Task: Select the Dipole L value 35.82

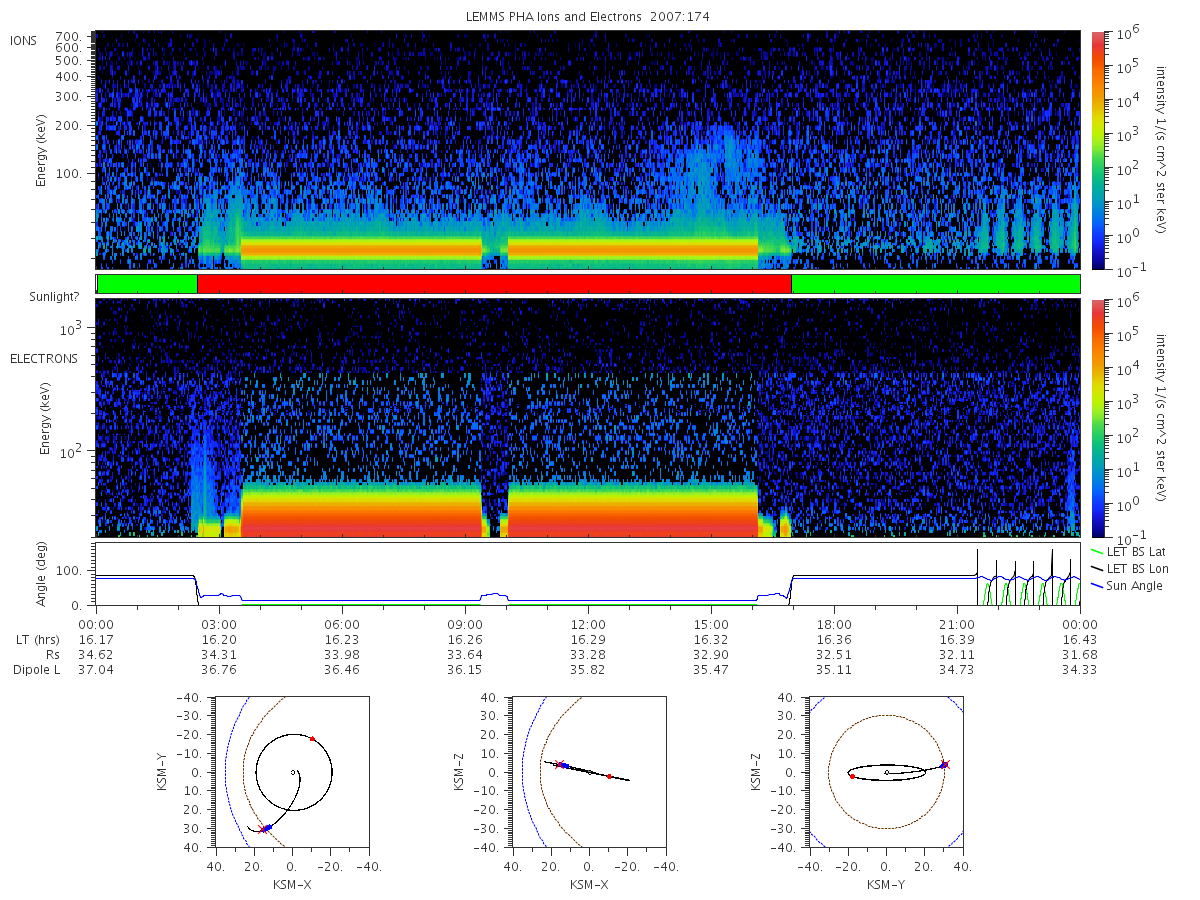Action: (x=588, y=669)
